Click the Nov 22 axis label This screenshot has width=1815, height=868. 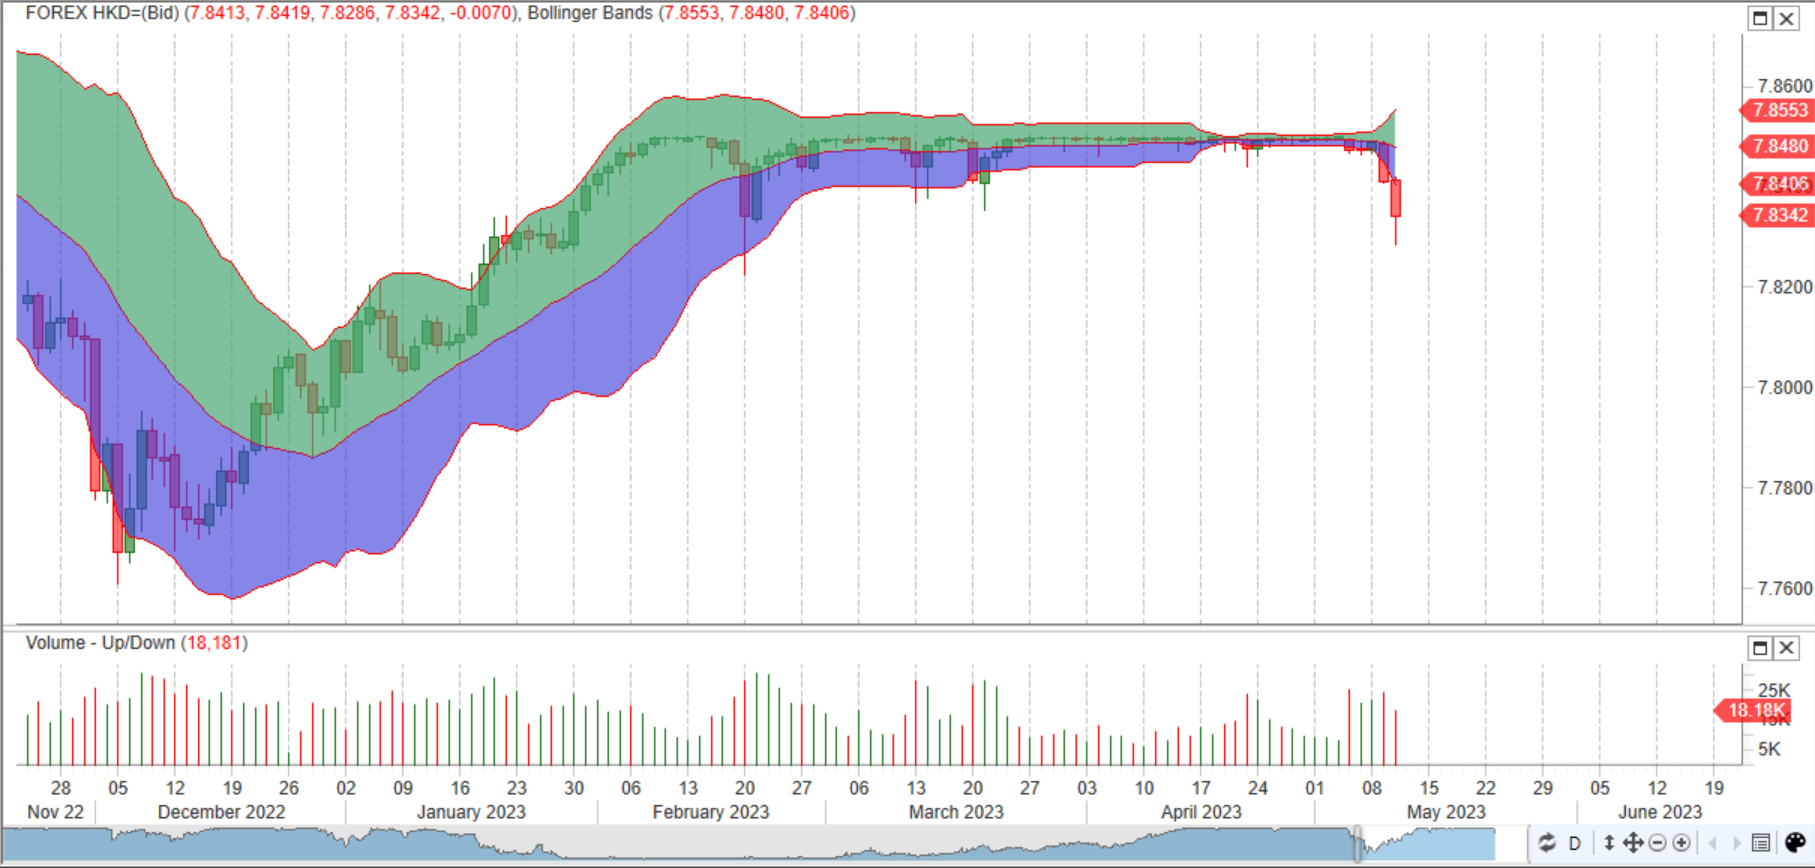56,812
